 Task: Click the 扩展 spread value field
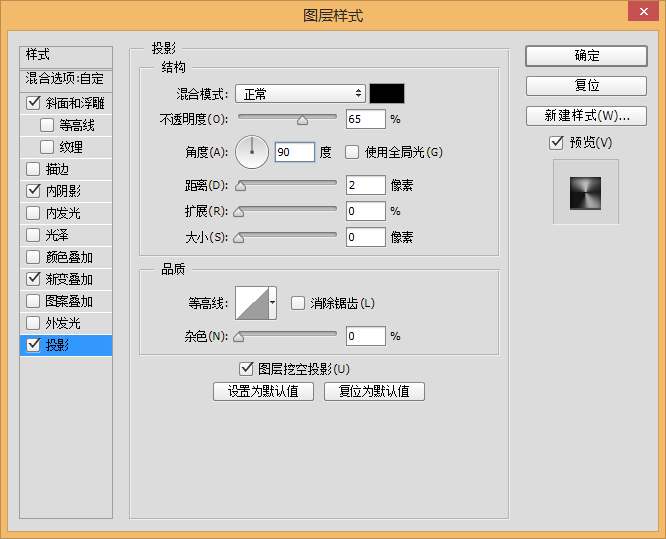click(x=366, y=211)
